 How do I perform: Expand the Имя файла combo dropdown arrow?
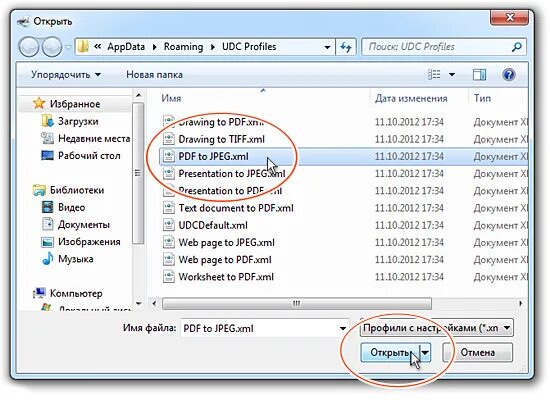(343, 329)
